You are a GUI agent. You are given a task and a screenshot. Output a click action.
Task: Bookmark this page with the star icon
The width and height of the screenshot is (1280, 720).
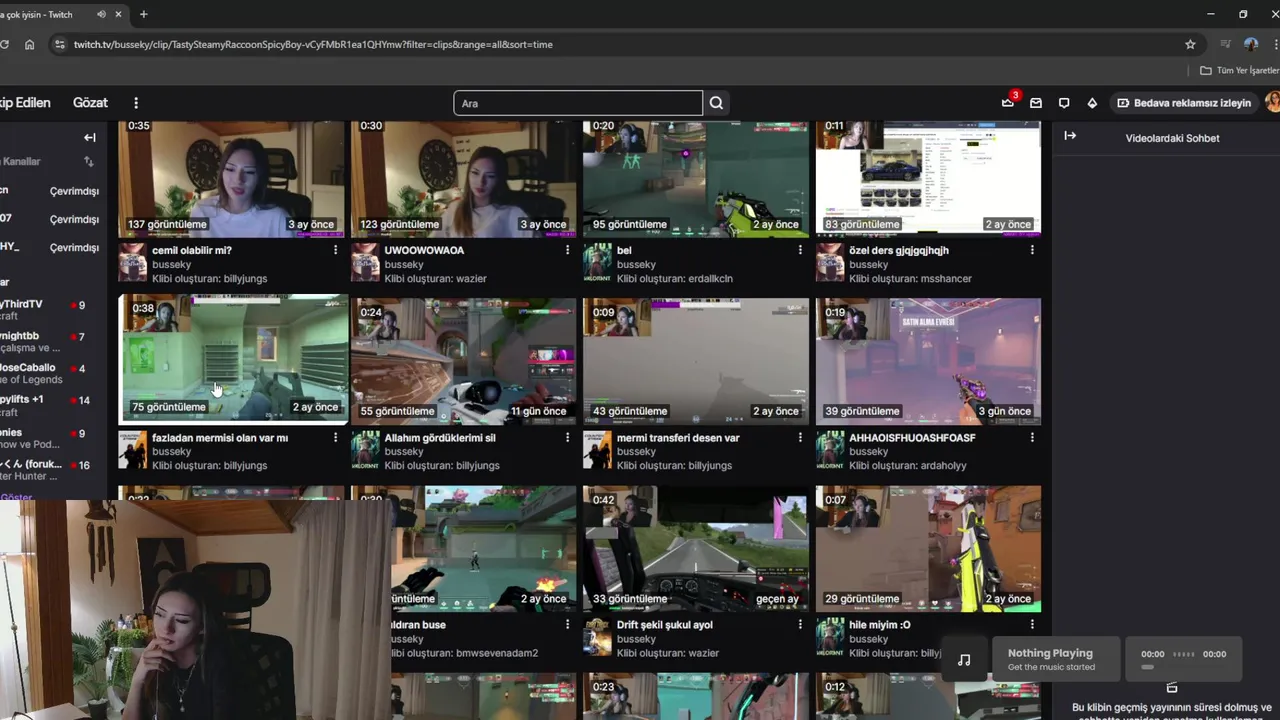coord(1190,44)
